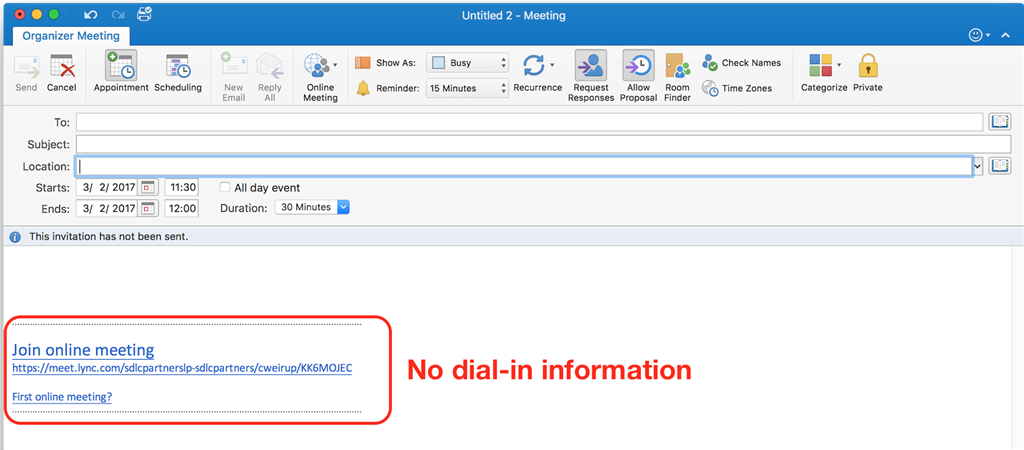Click the print icon in title bar

tap(144, 14)
